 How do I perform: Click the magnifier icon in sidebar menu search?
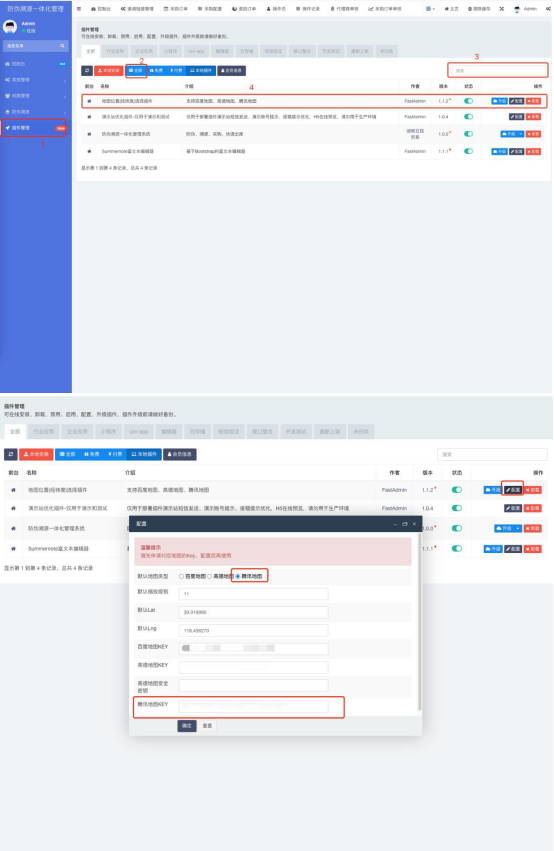tap(62, 46)
